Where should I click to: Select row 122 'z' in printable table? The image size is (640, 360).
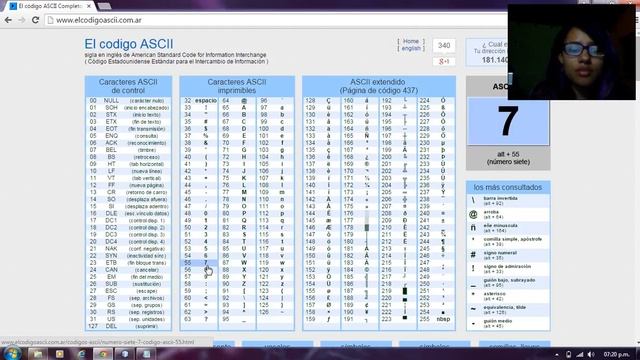(275, 284)
